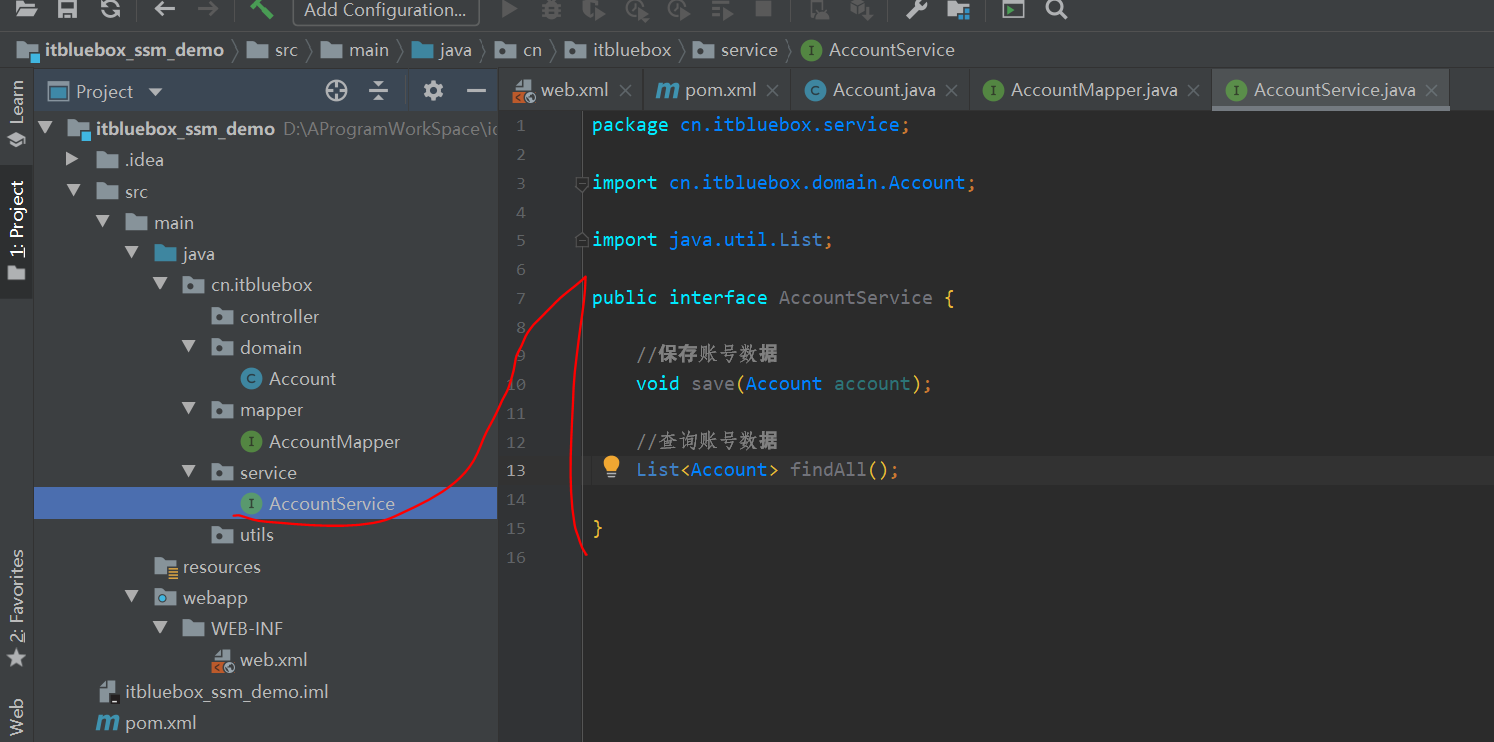Click the Run Anything terminal-like icon
This screenshot has height=742, width=1494.
coord(1013,9)
